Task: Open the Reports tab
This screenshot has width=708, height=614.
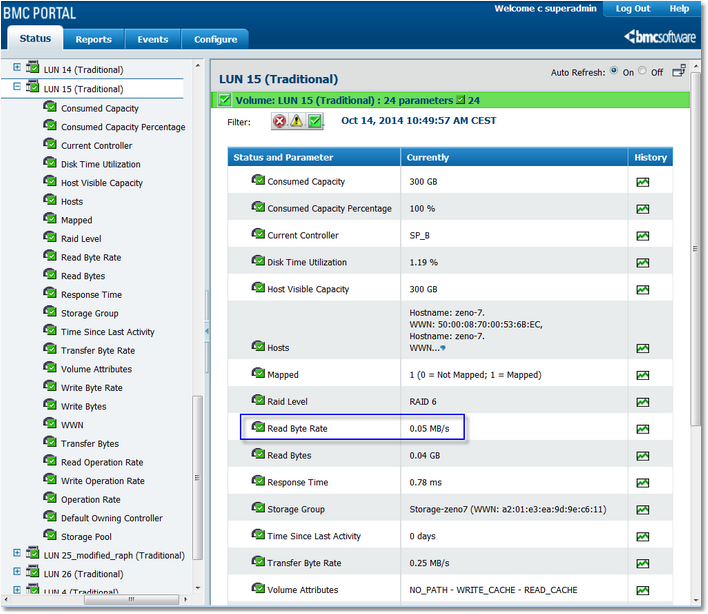Action: tap(93, 39)
